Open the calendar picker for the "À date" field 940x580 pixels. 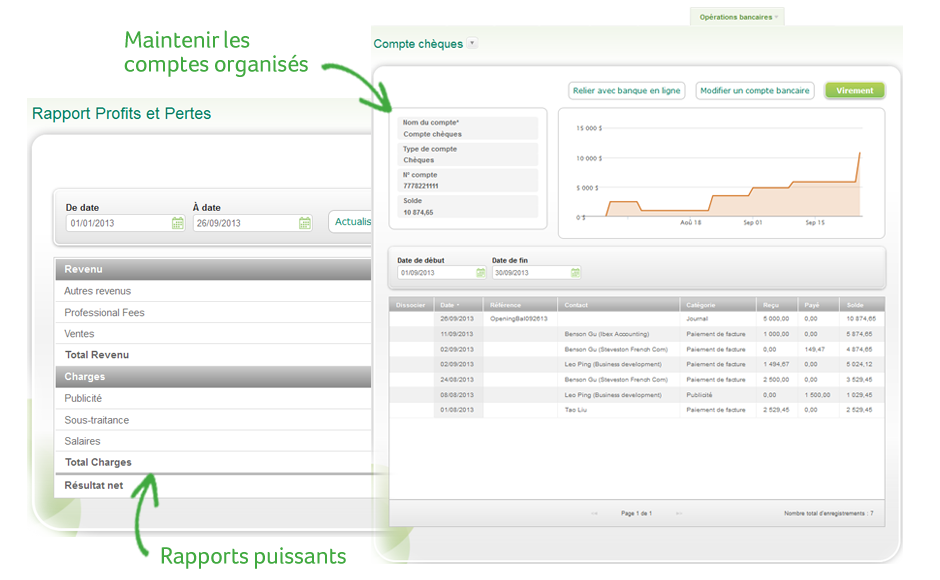tap(304, 222)
